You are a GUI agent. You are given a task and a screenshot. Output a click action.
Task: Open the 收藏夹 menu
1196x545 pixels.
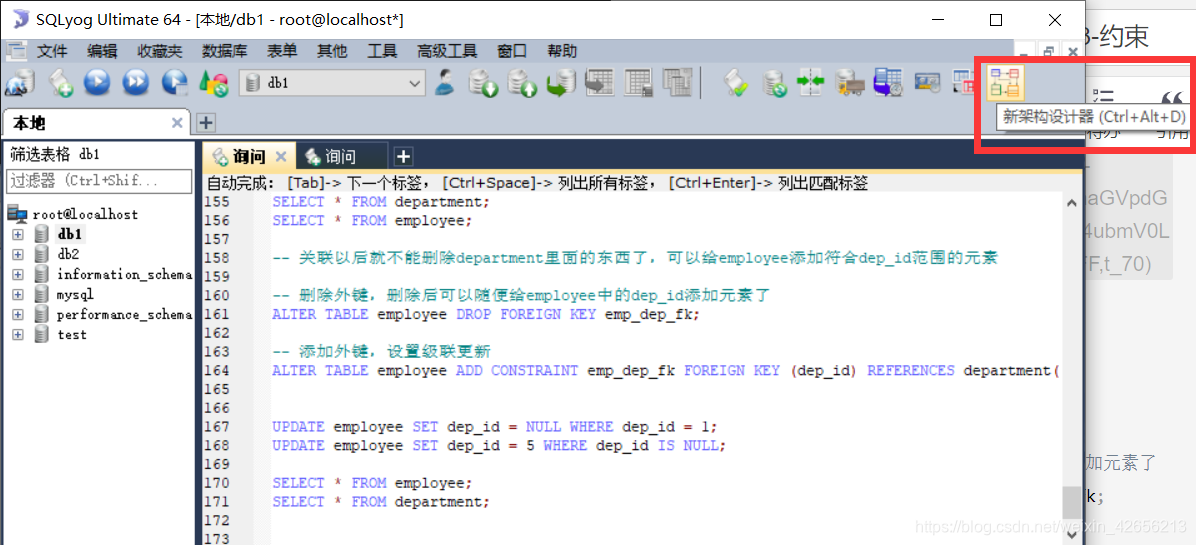[160, 51]
